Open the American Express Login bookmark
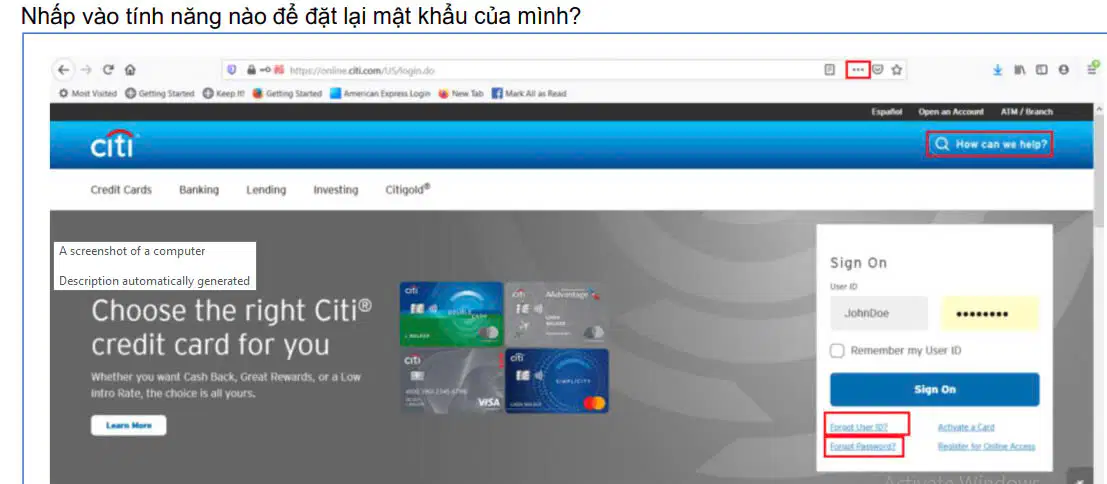 point(381,93)
